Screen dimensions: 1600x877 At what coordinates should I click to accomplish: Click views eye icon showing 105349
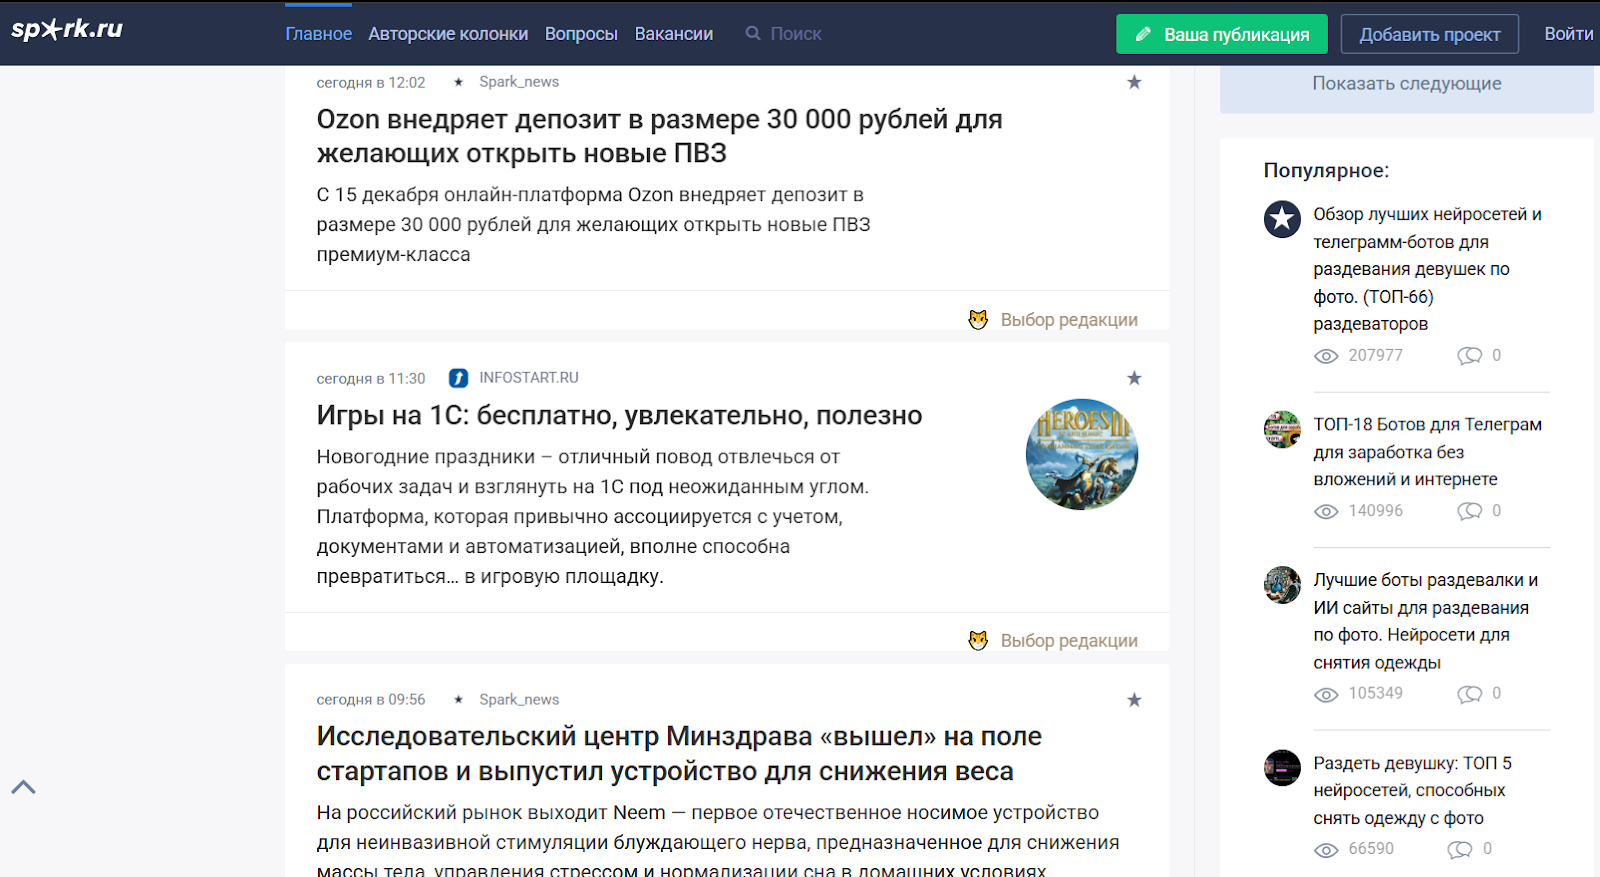[x=1326, y=694]
